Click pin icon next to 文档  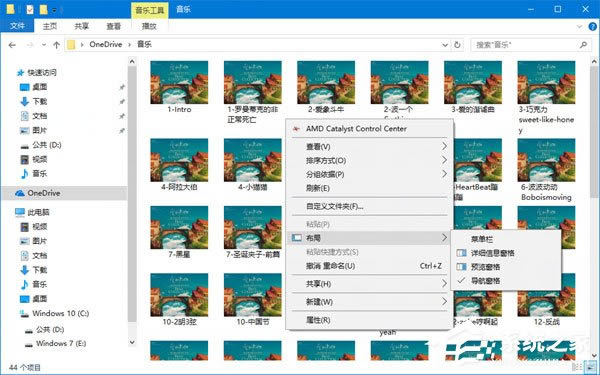click(122, 116)
